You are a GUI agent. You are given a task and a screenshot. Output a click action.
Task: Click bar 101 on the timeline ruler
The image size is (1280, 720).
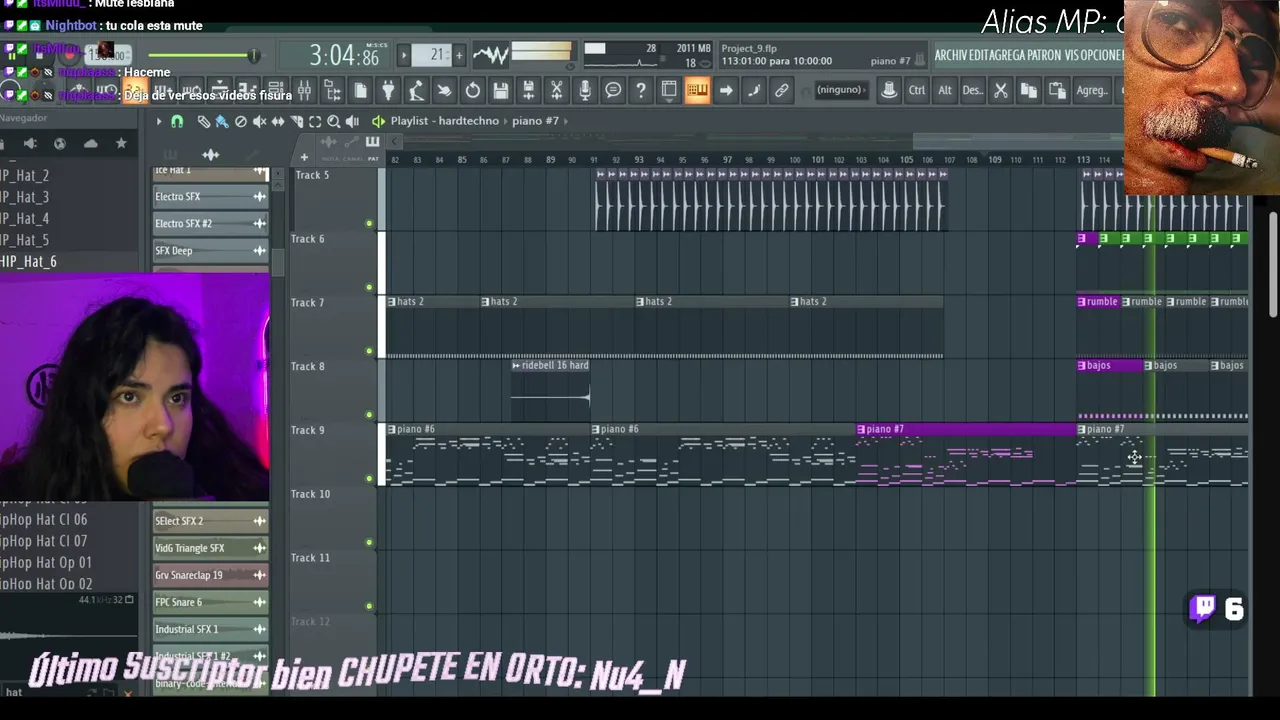coord(818,159)
